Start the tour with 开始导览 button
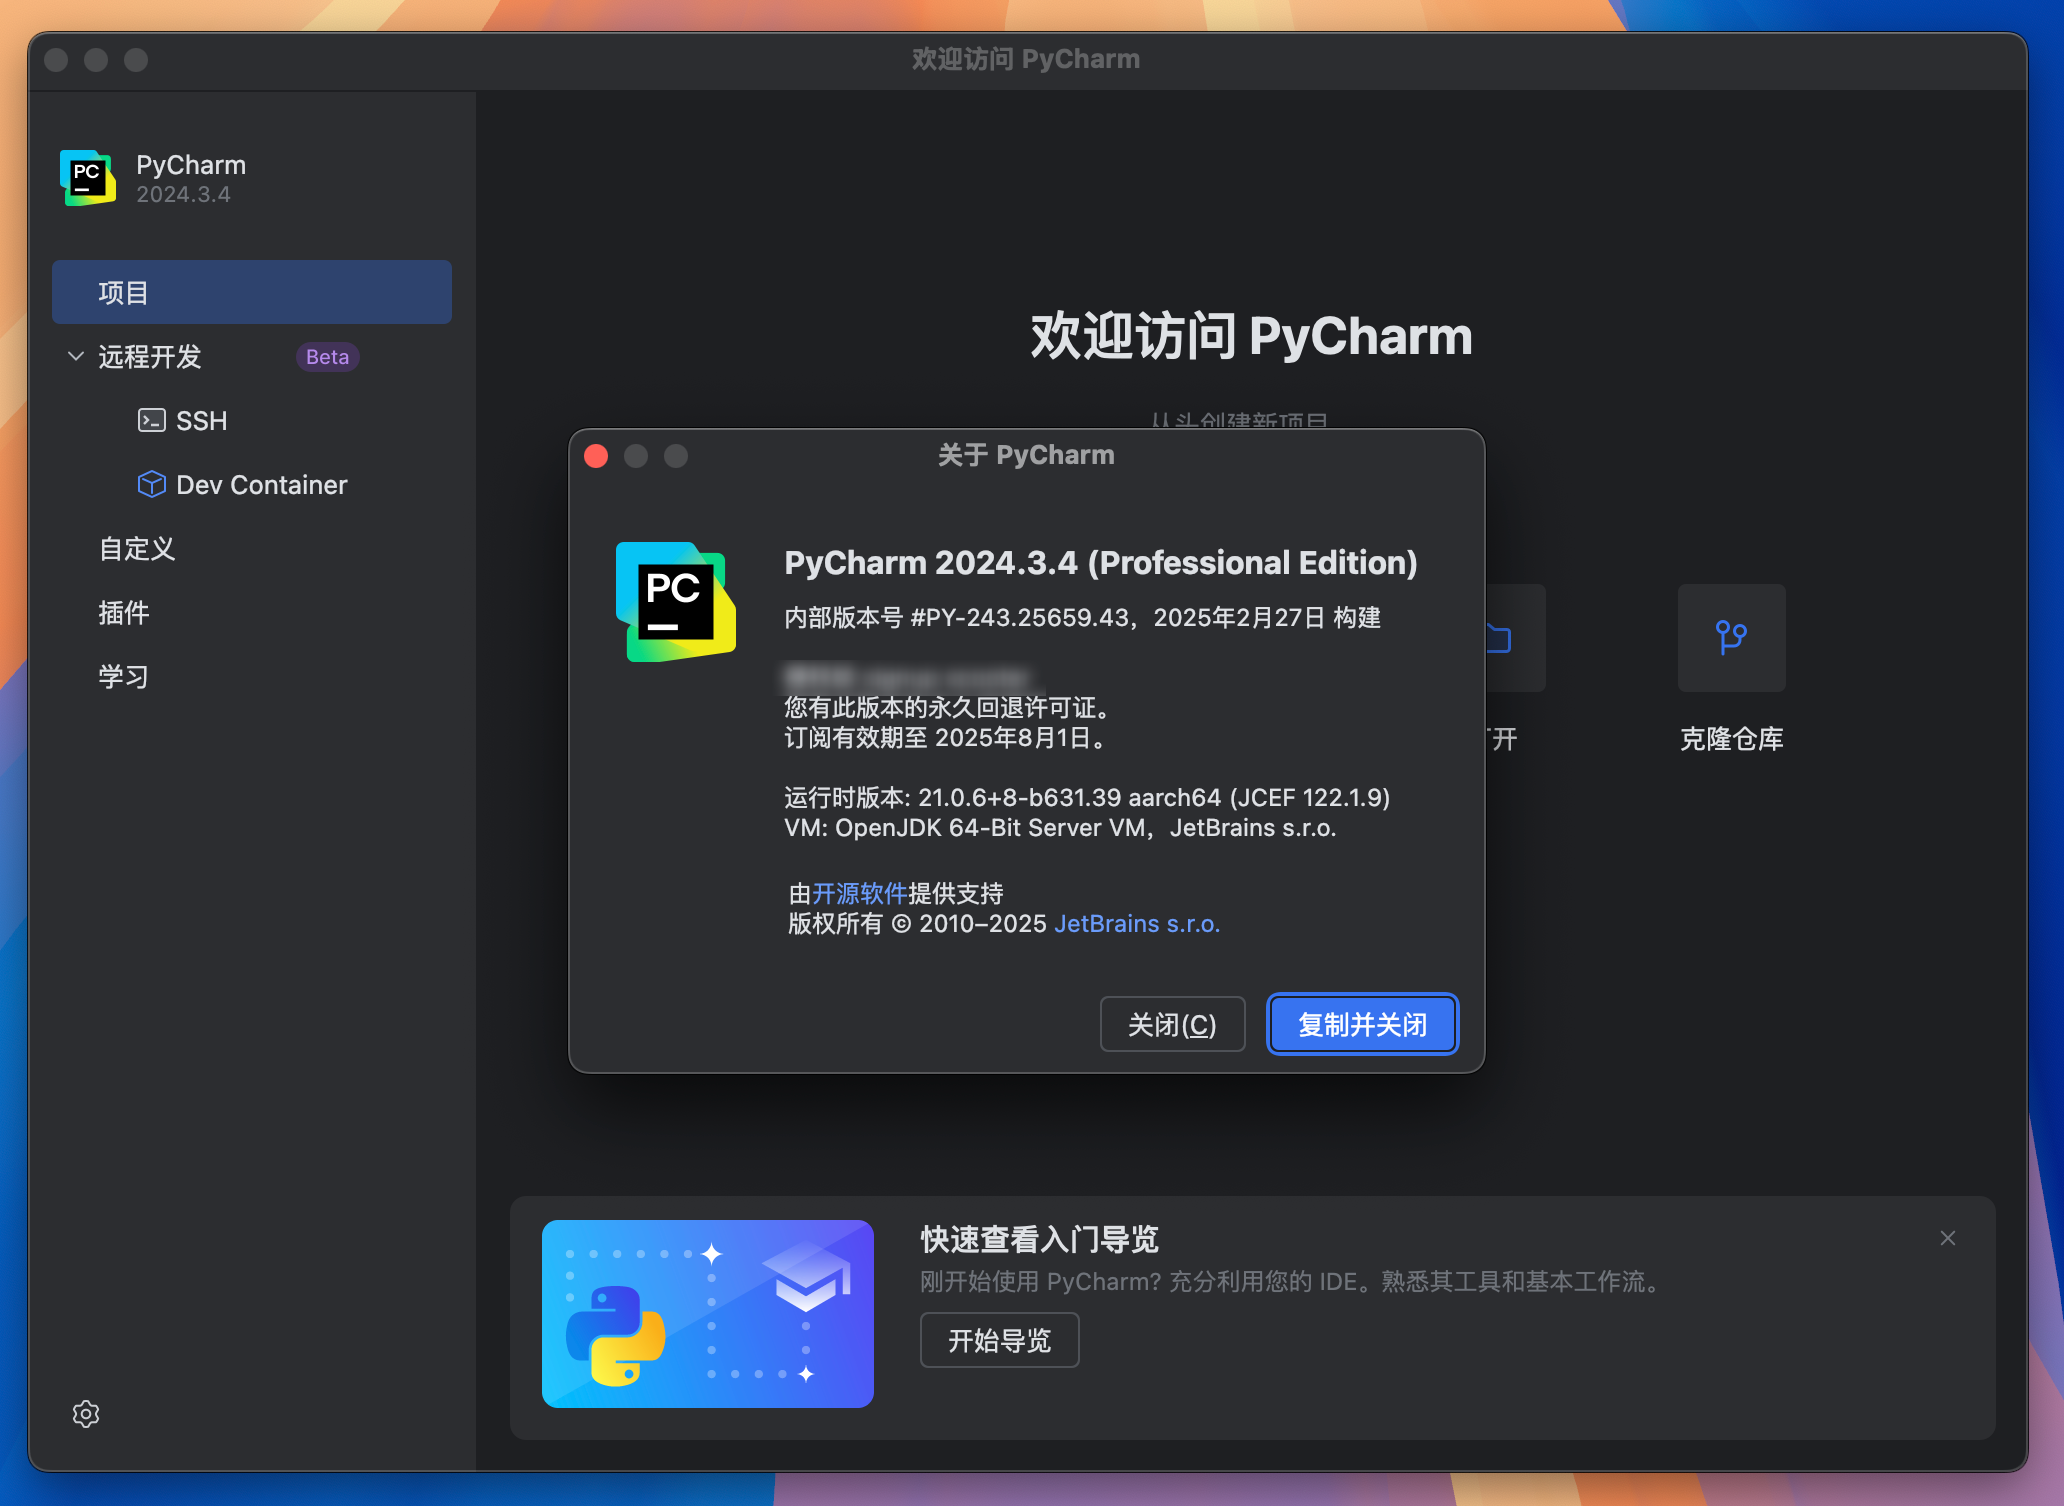2064x1506 pixels. pyautogui.click(x=999, y=1340)
